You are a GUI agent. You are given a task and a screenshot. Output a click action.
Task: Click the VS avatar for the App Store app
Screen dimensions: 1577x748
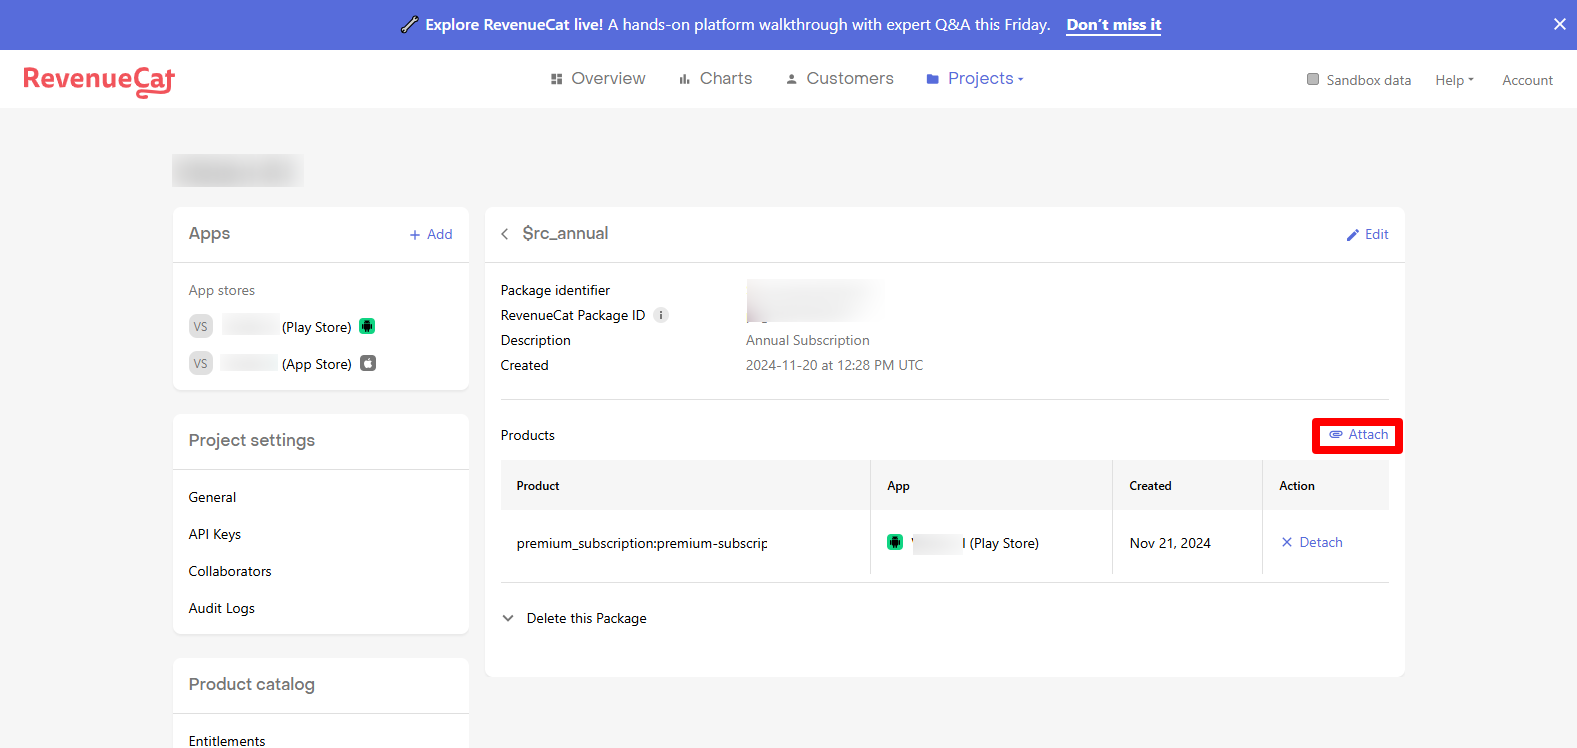(201, 364)
